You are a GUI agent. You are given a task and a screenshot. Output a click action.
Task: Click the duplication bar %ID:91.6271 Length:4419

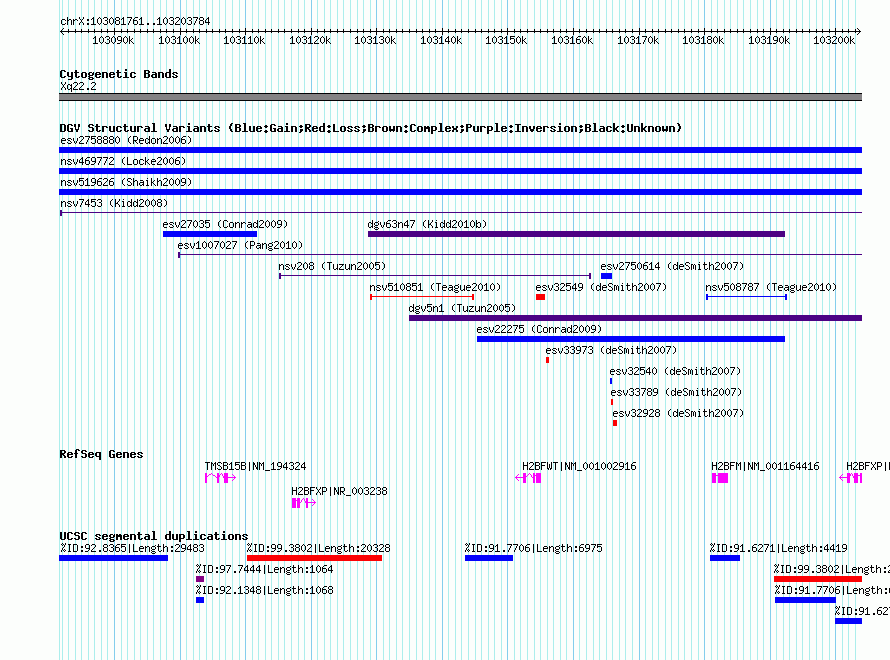pos(725,558)
